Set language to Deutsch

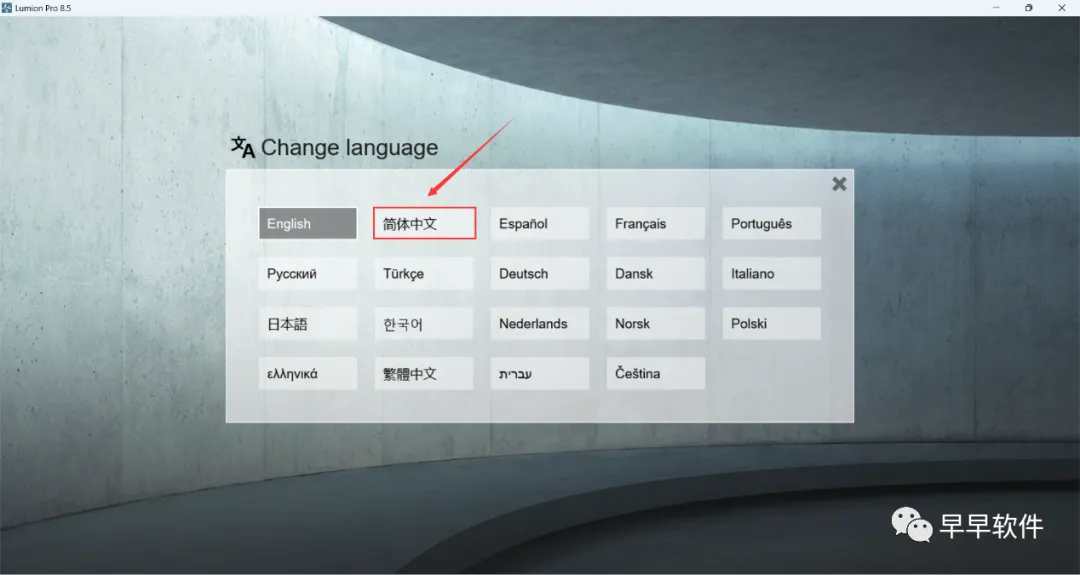coord(540,273)
